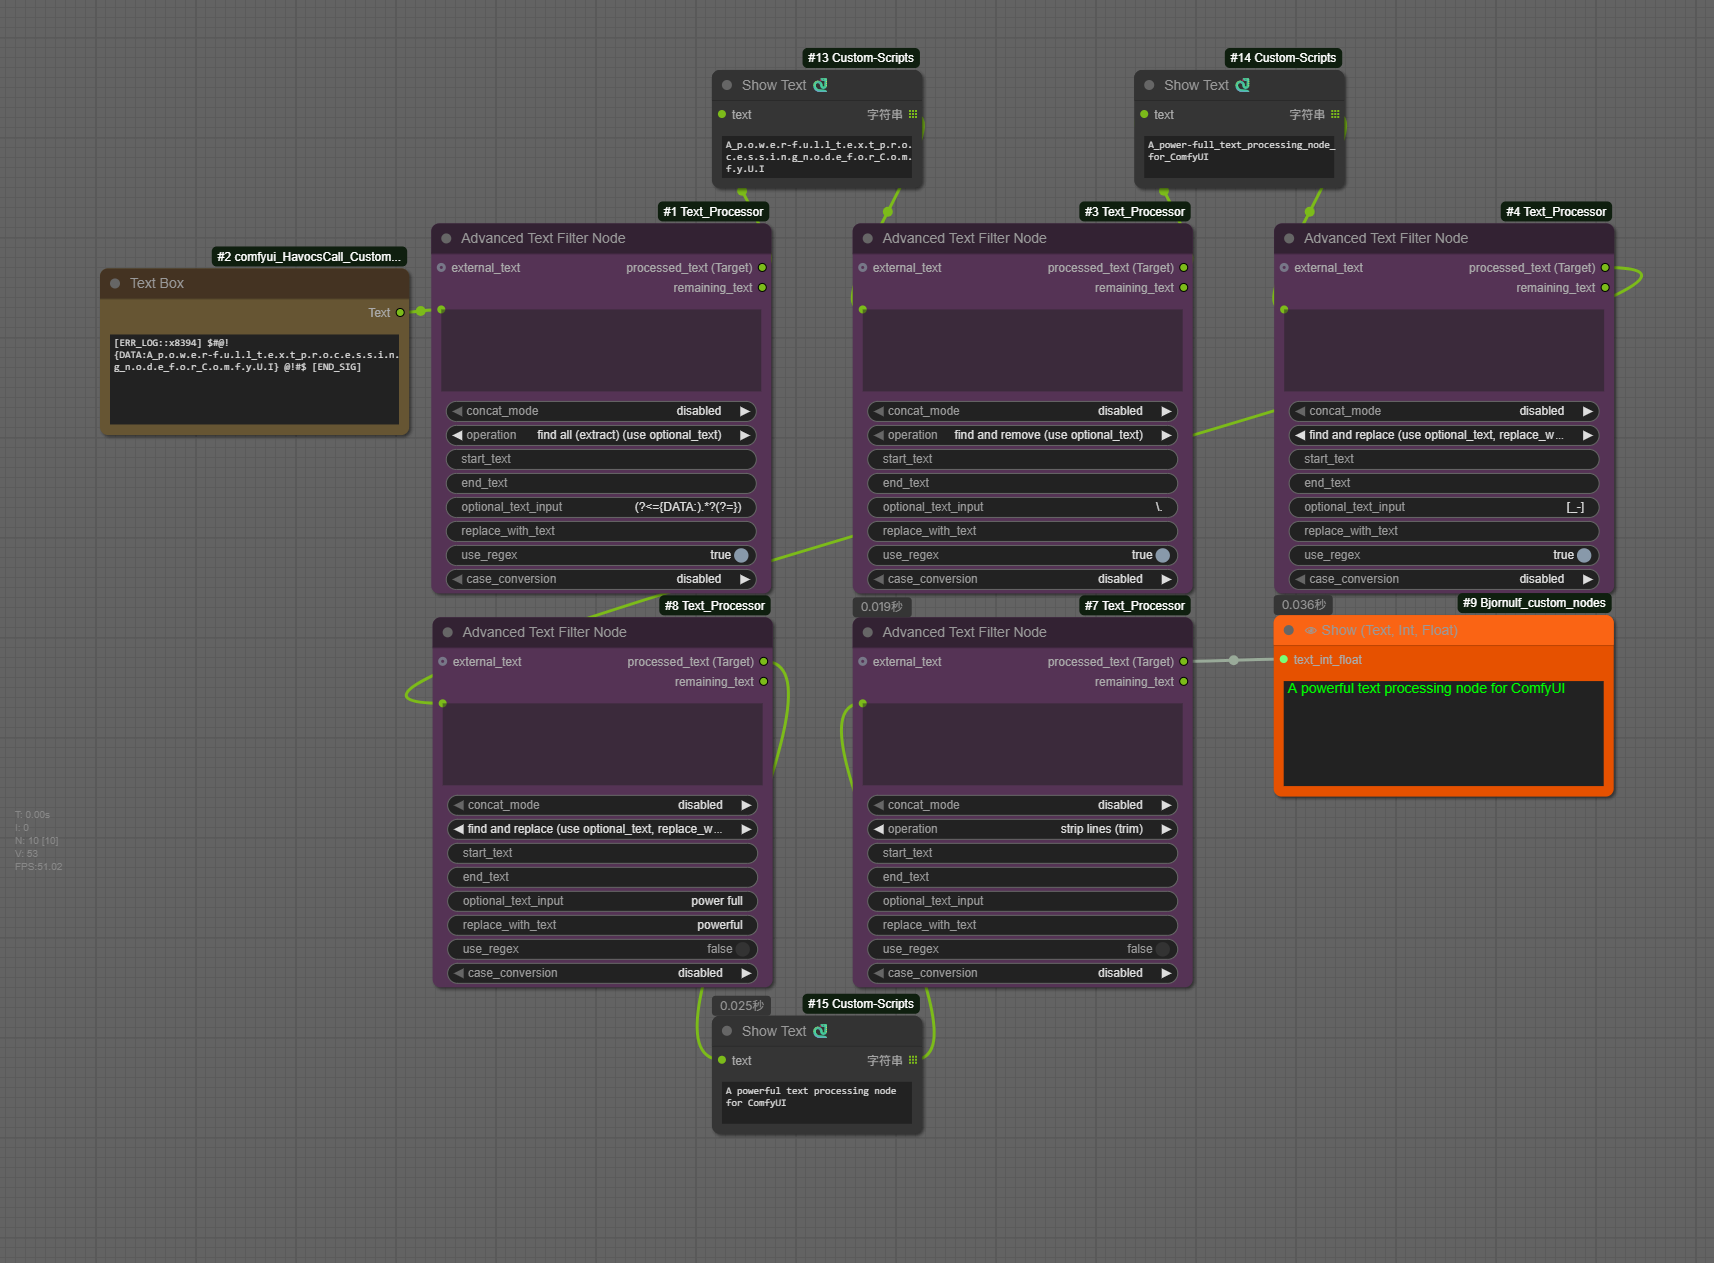Click the grid output icon on Show Text #13
Viewport: 1714px width, 1263px height.
click(x=913, y=114)
